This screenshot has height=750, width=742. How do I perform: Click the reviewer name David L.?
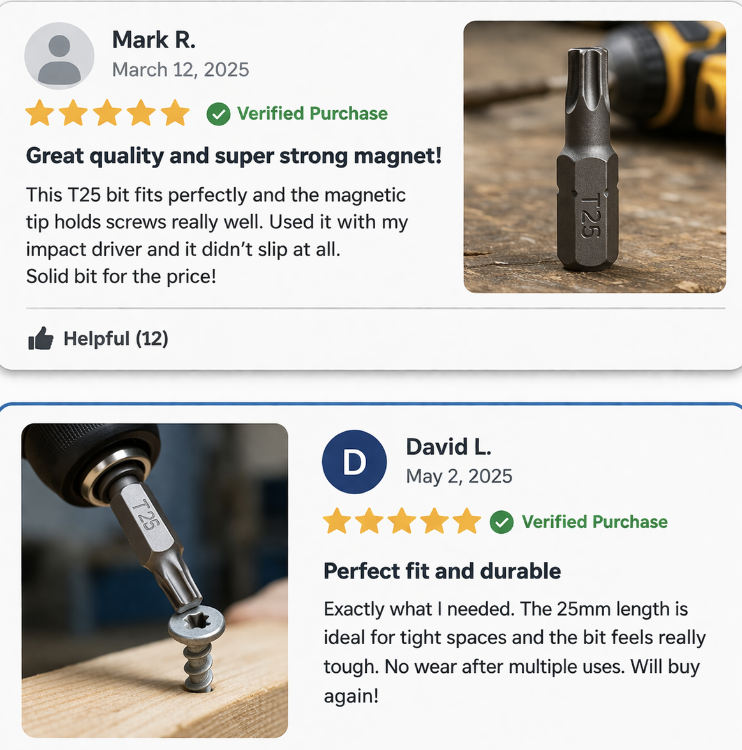(448, 447)
